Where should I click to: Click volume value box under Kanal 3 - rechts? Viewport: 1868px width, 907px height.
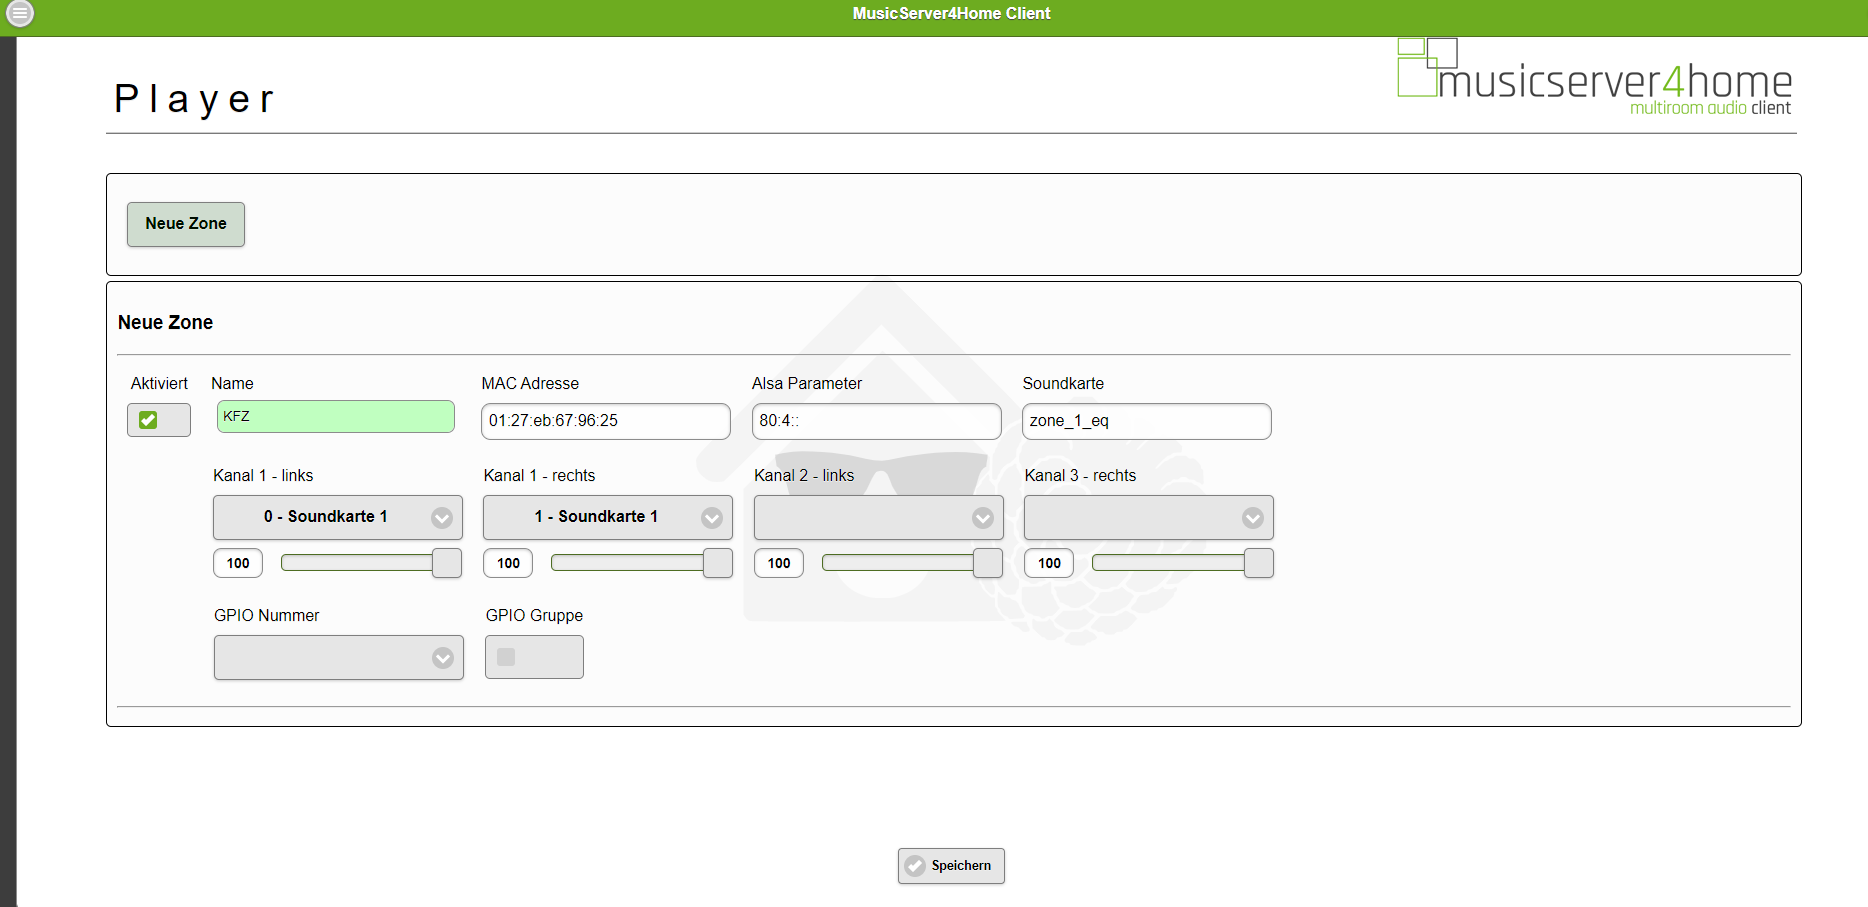[x=1049, y=563]
